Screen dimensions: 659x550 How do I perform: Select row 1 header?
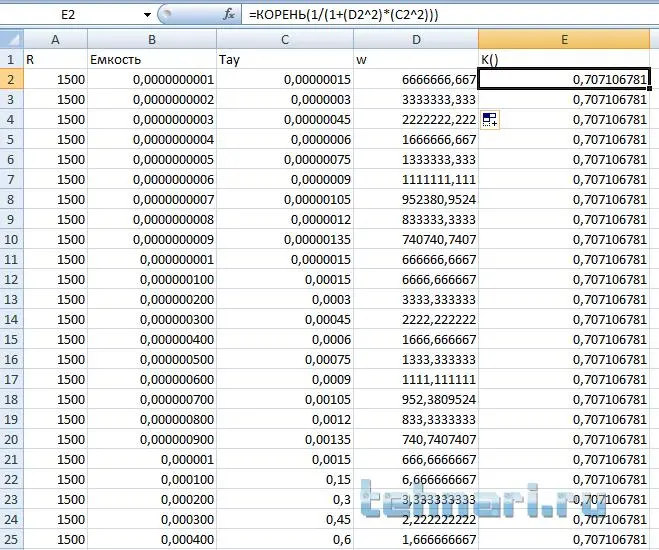[x=11, y=59]
